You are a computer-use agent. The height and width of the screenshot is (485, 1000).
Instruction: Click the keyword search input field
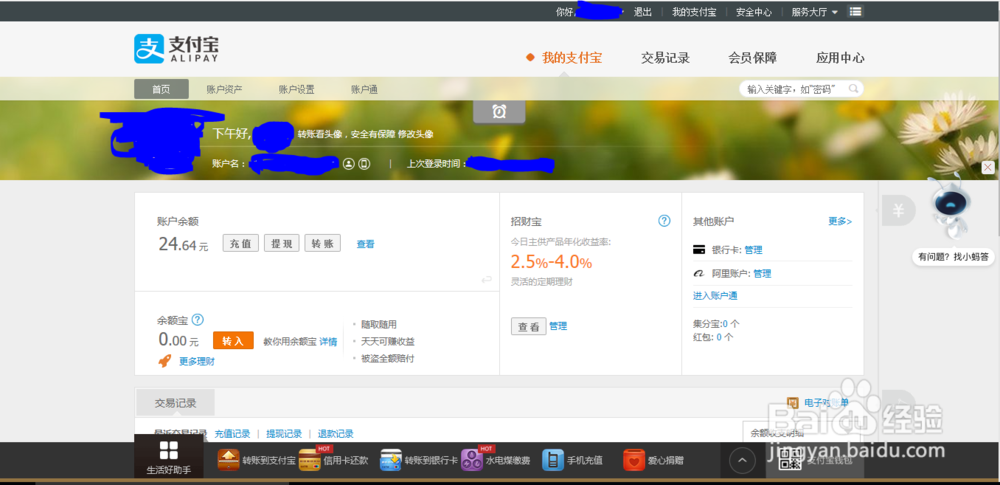[794, 89]
